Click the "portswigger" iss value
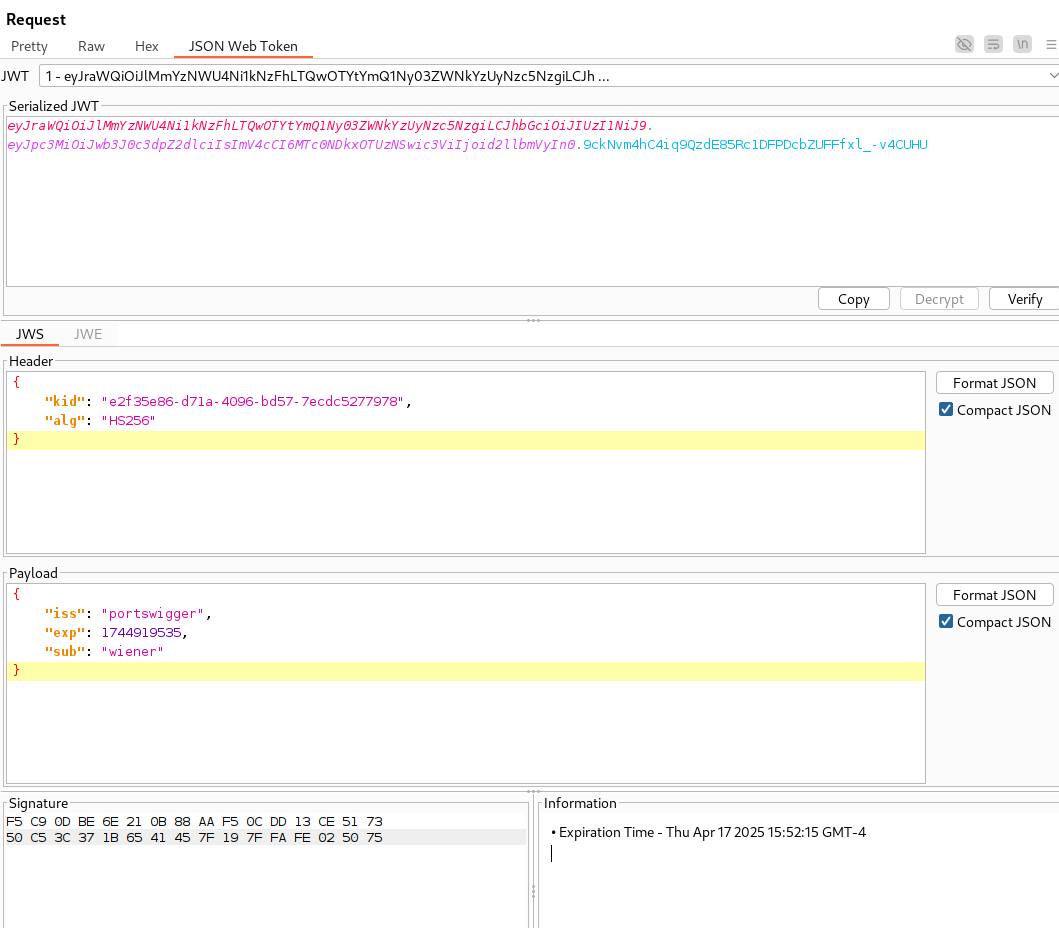The image size is (1059, 928). pyautogui.click(x=153, y=613)
